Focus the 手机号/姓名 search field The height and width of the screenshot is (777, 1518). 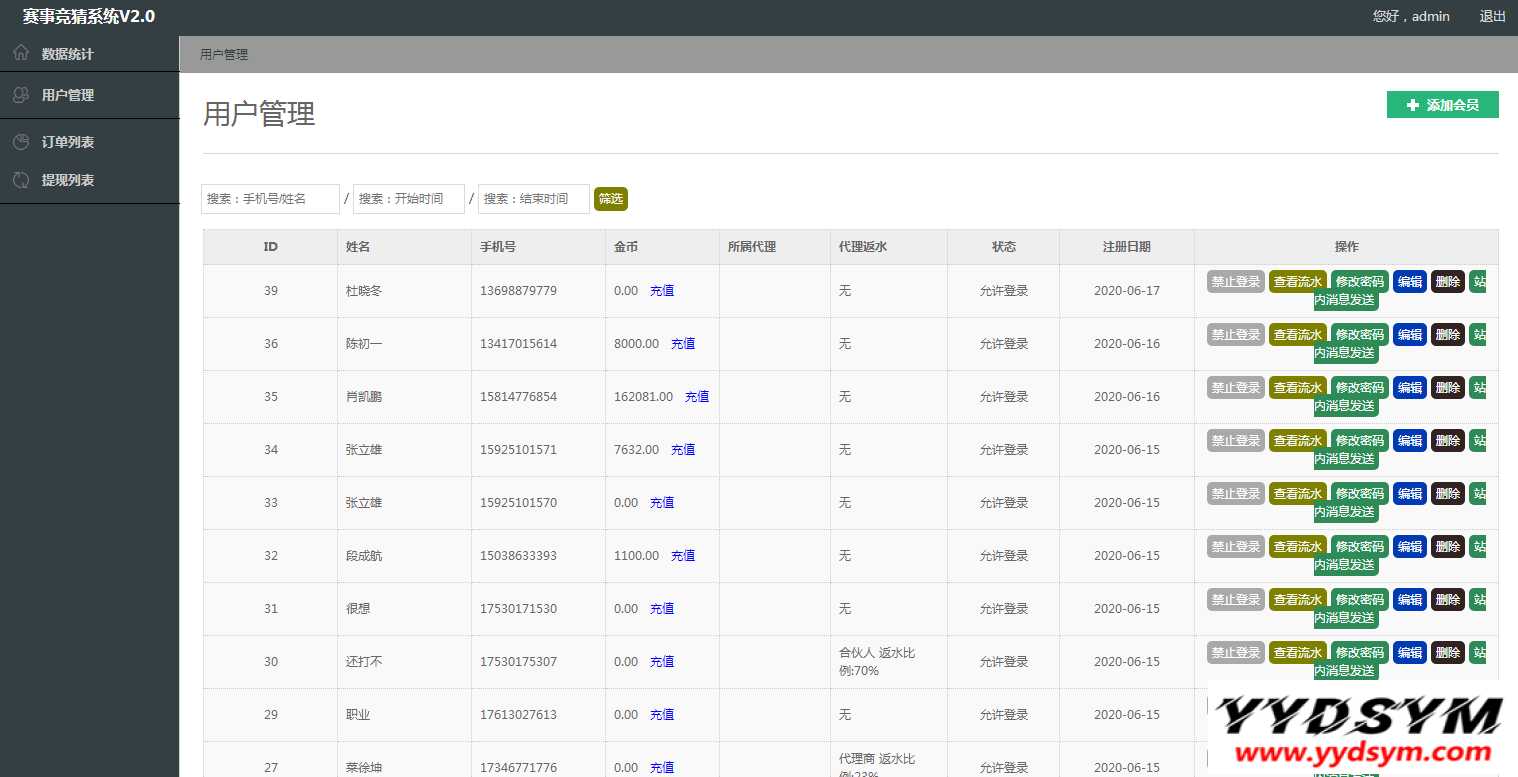[270, 199]
